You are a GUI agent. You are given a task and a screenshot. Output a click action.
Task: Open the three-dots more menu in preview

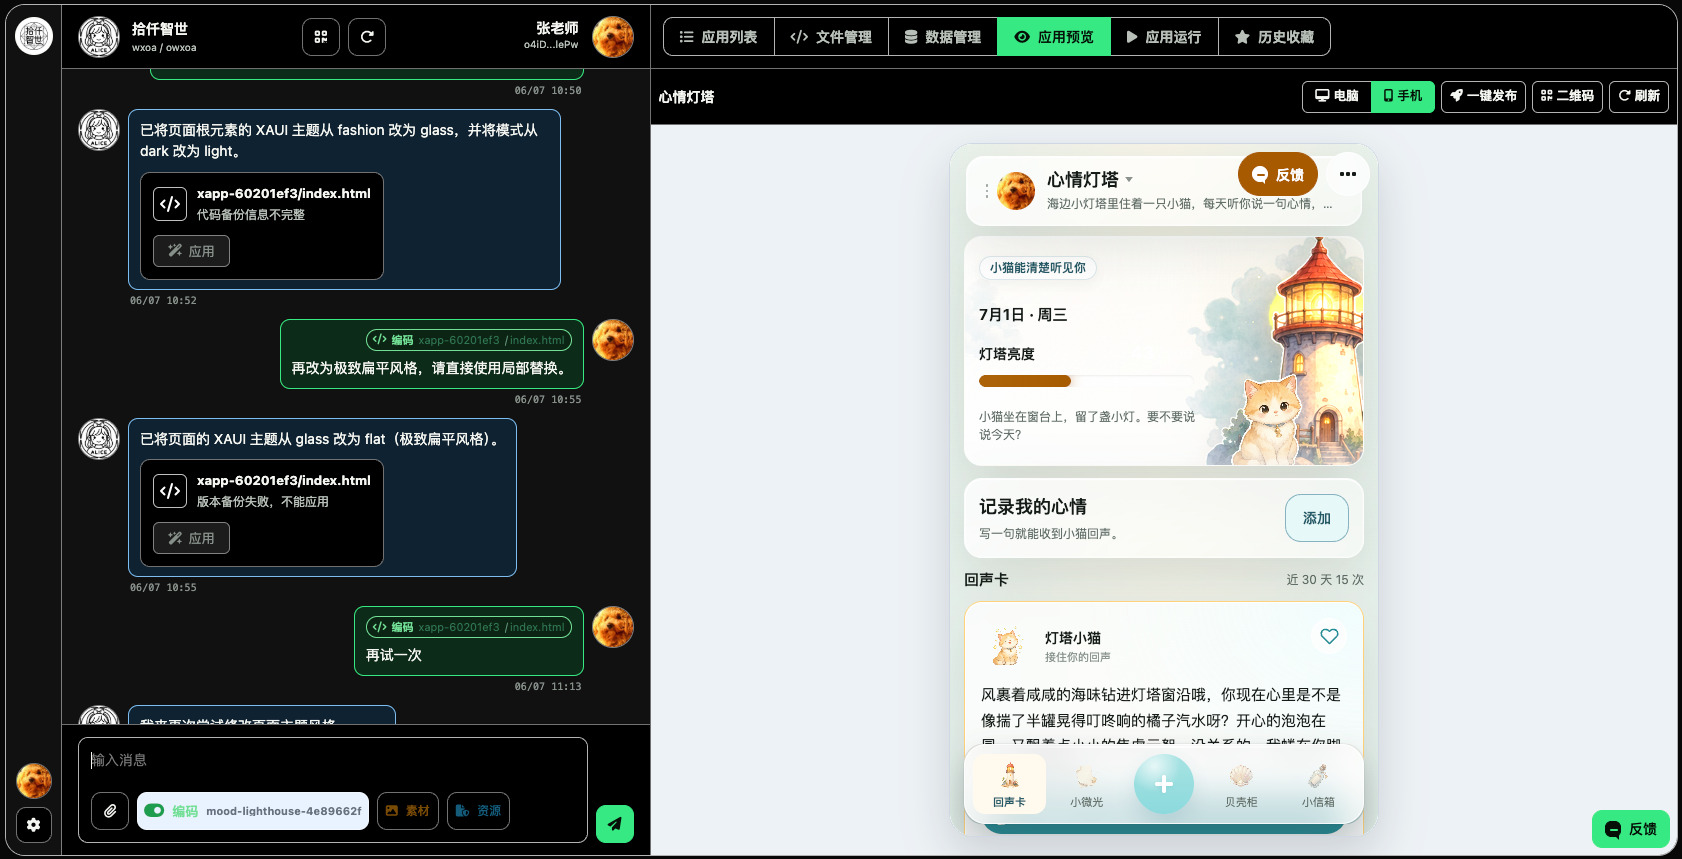tap(1348, 174)
